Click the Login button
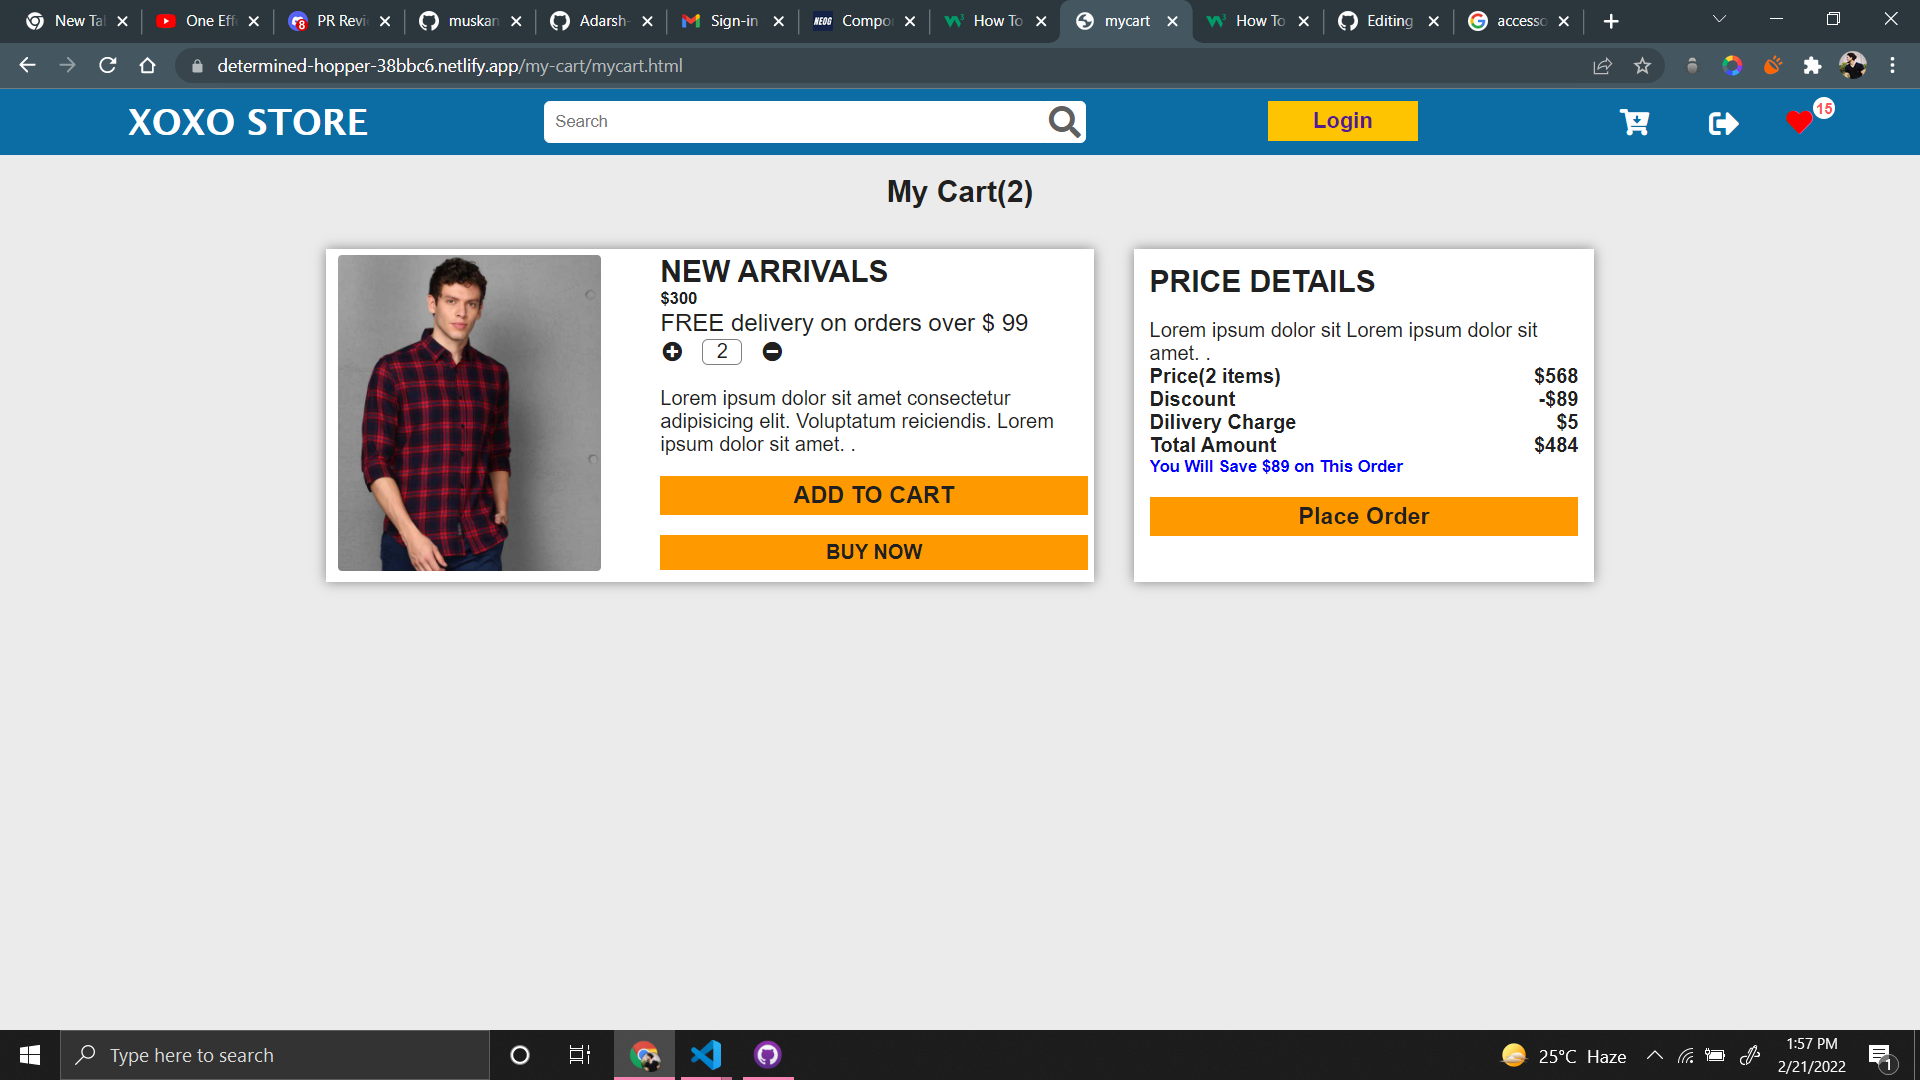Image resolution: width=1920 pixels, height=1080 pixels. (x=1342, y=121)
